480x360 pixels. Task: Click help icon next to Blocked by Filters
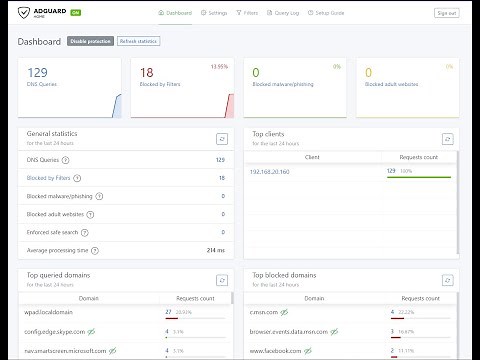[x=77, y=178]
